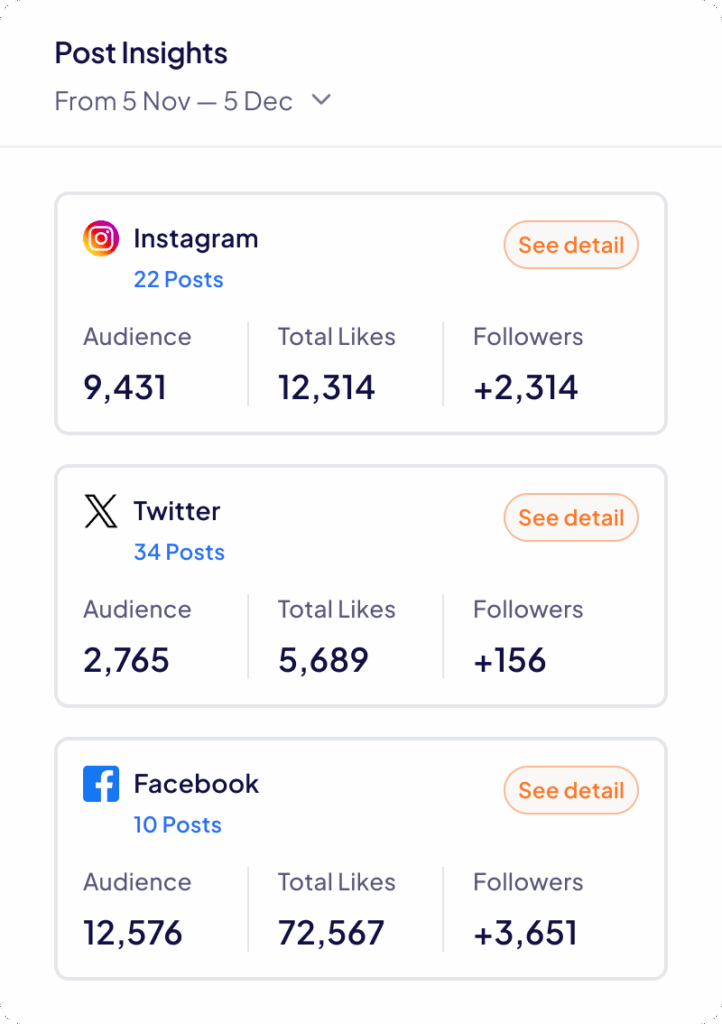Click Facebook followers value +3,651

(526, 933)
